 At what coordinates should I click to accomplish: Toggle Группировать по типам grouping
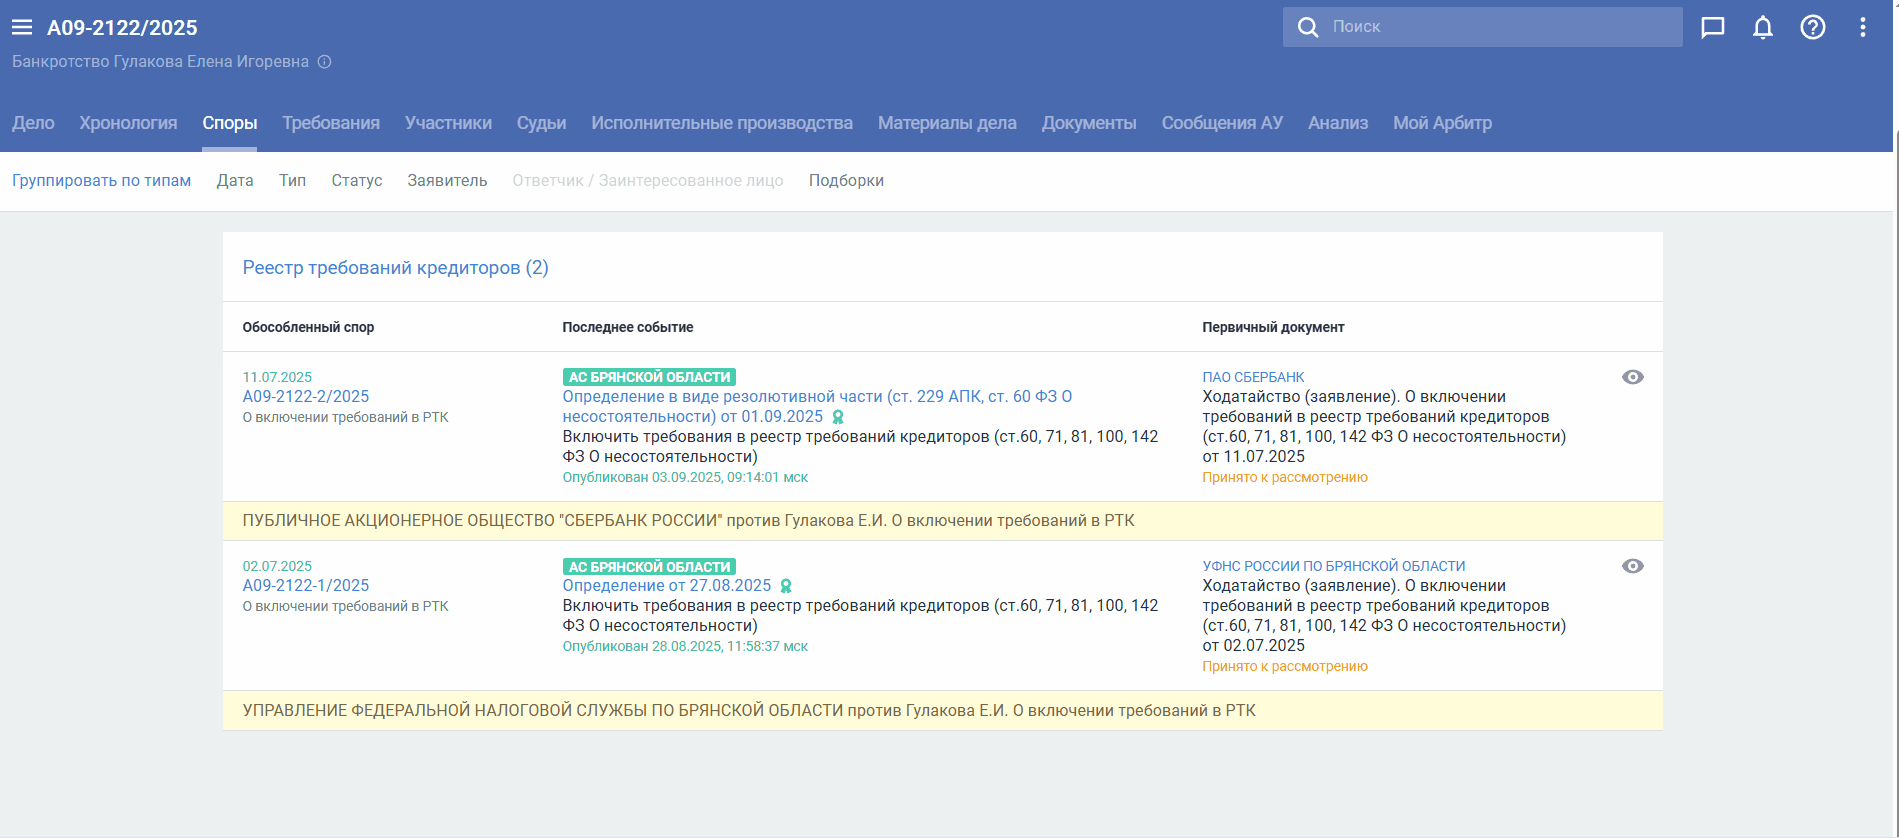pos(101,181)
